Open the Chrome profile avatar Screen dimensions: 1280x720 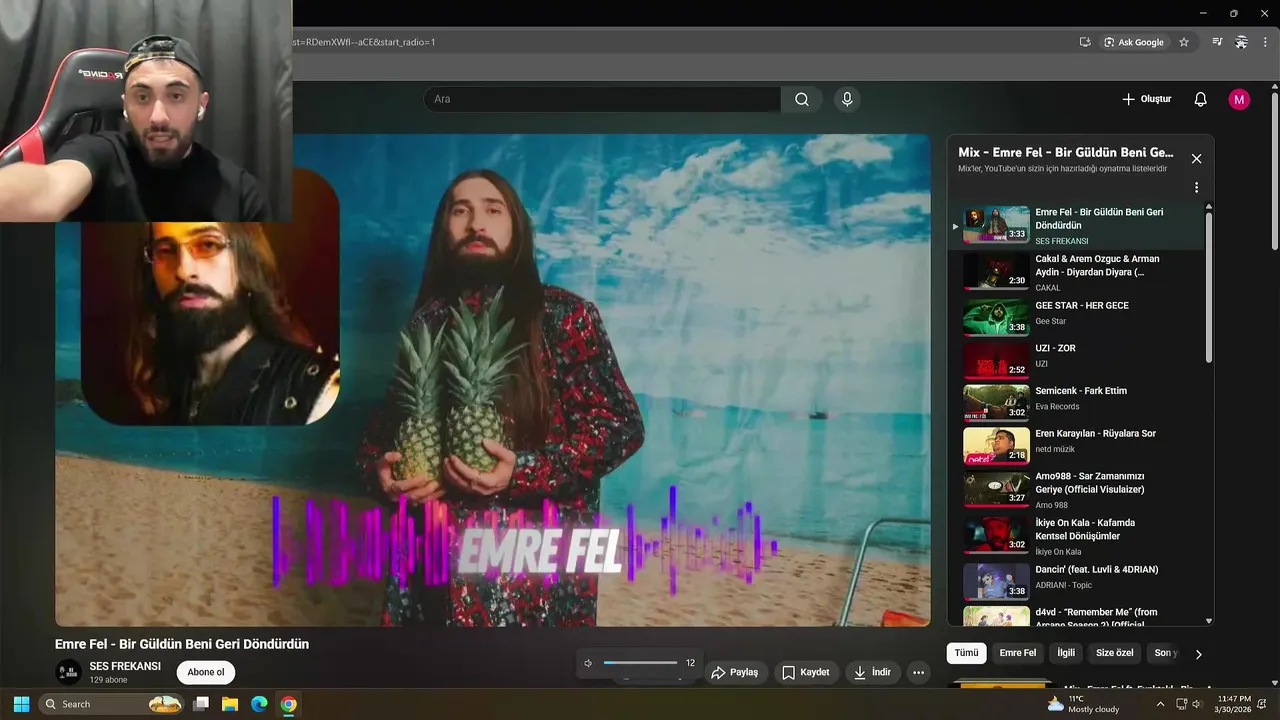click(1241, 42)
